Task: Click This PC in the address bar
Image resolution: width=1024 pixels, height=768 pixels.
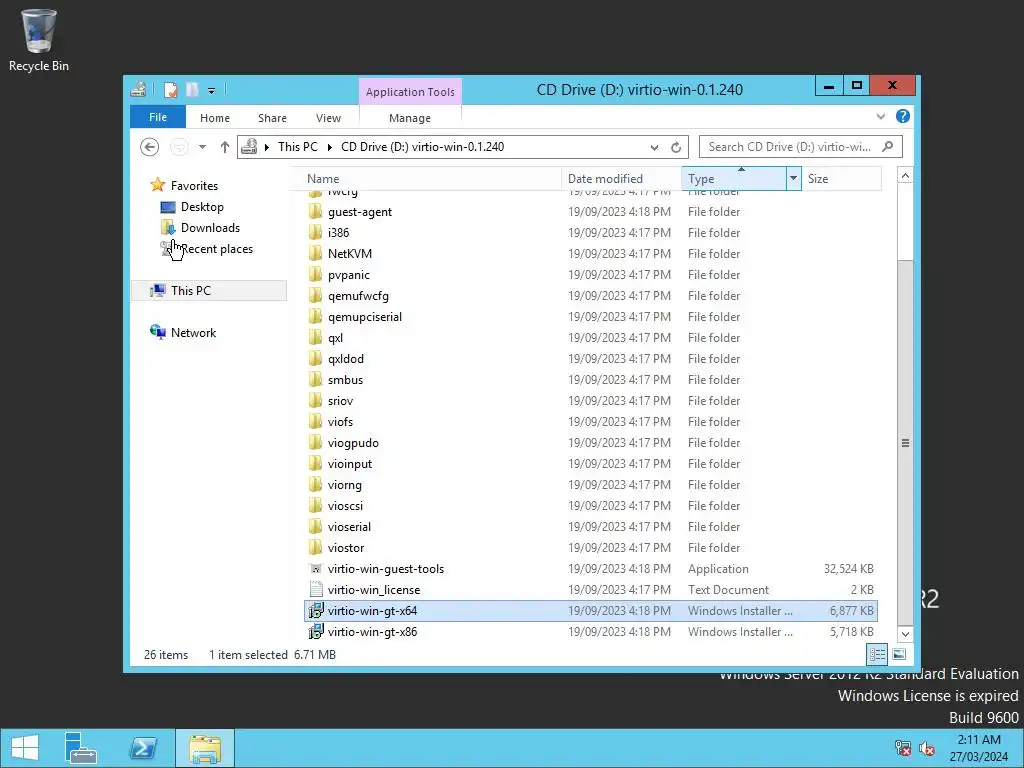Action: [x=298, y=147]
